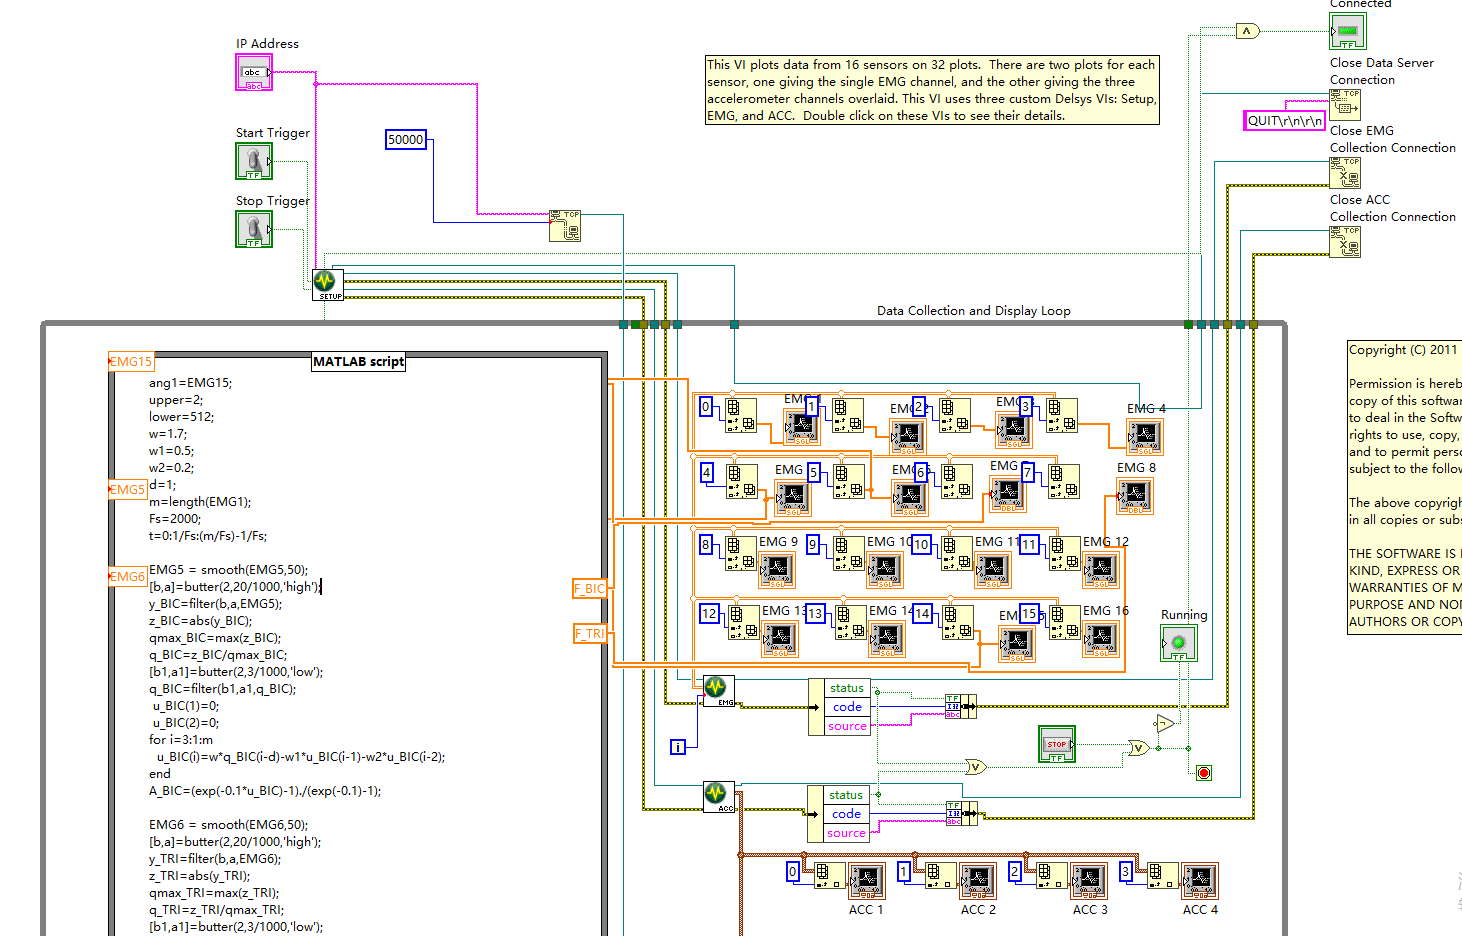Select the Close Data Server Connection node
Screen dimensions: 1462x936
pos(1344,104)
